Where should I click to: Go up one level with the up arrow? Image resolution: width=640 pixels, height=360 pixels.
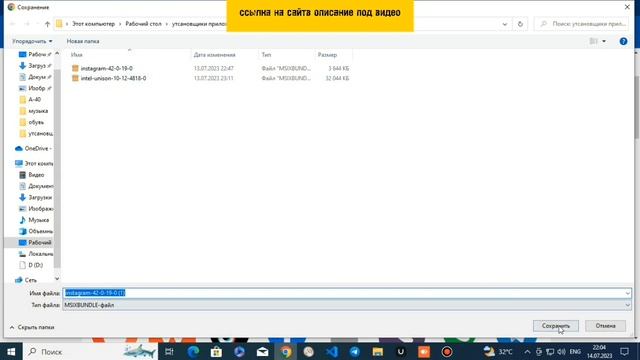coord(47,24)
